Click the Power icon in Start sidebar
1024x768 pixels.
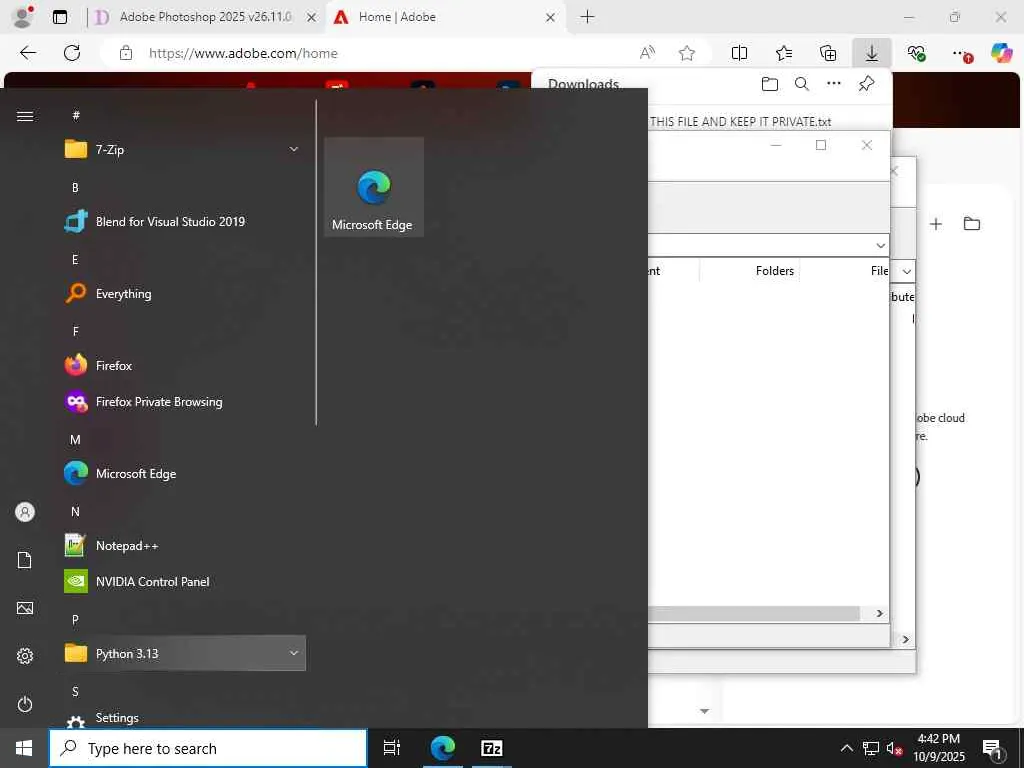(x=25, y=704)
